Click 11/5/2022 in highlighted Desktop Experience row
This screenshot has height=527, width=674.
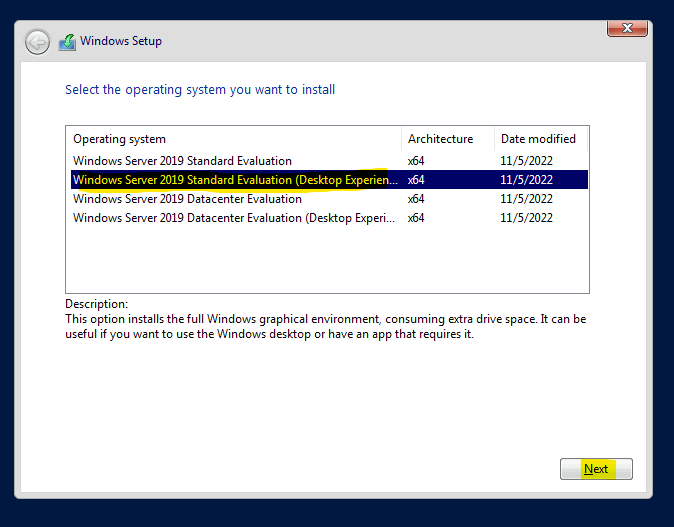pos(526,180)
